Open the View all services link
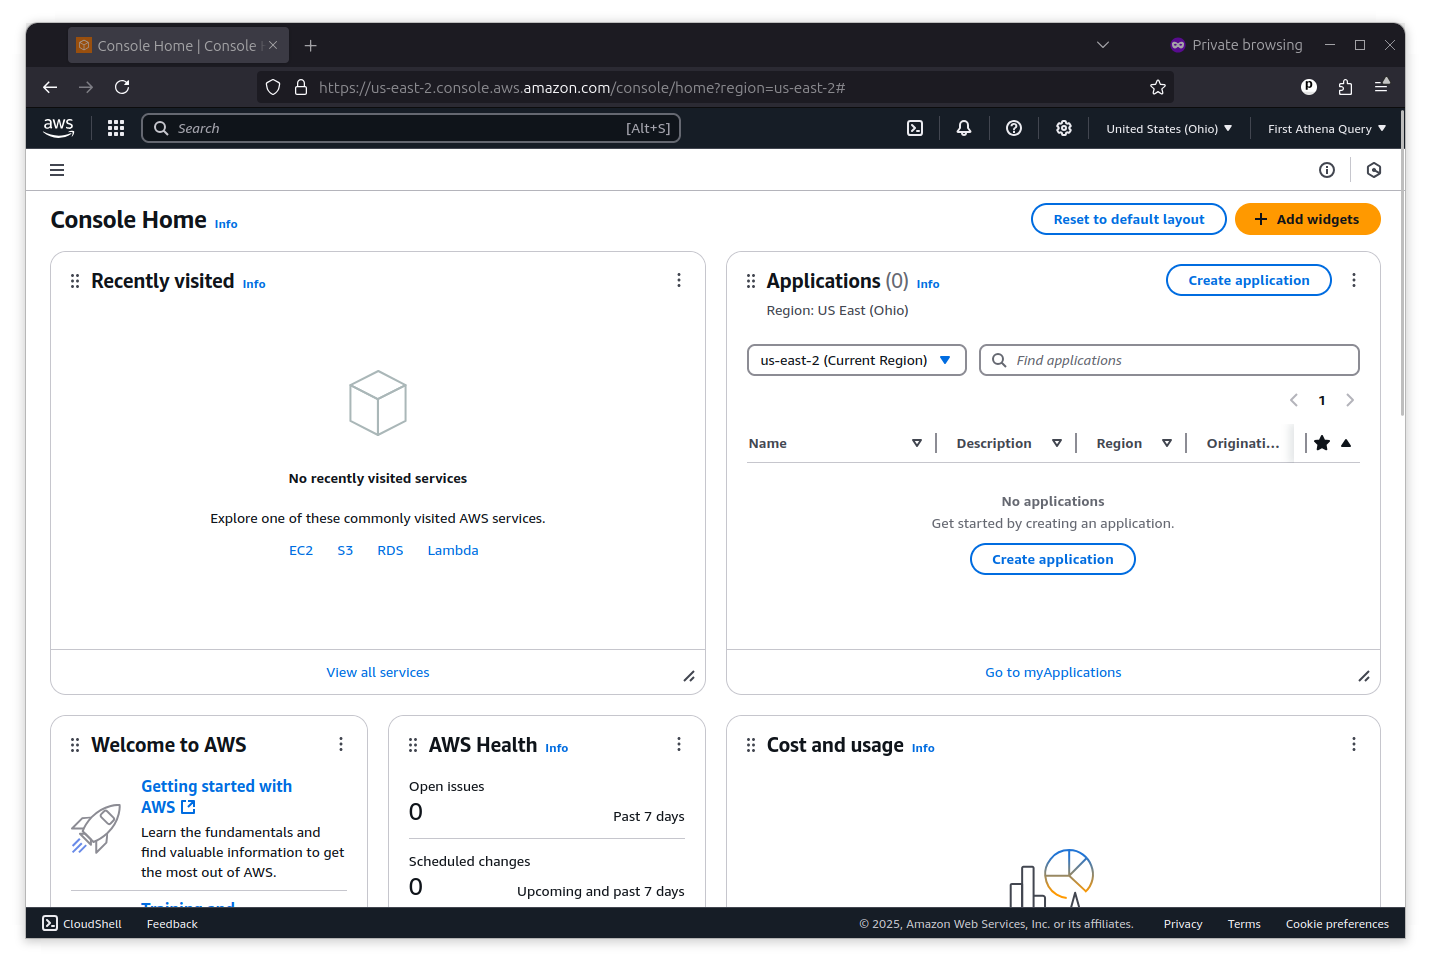Screen dimensions: 1431x967 click(x=377, y=672)
